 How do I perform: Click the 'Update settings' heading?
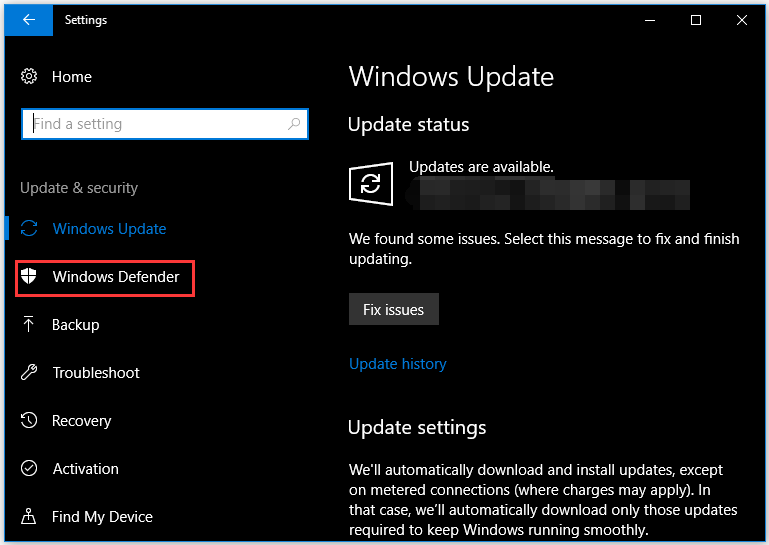417,427
